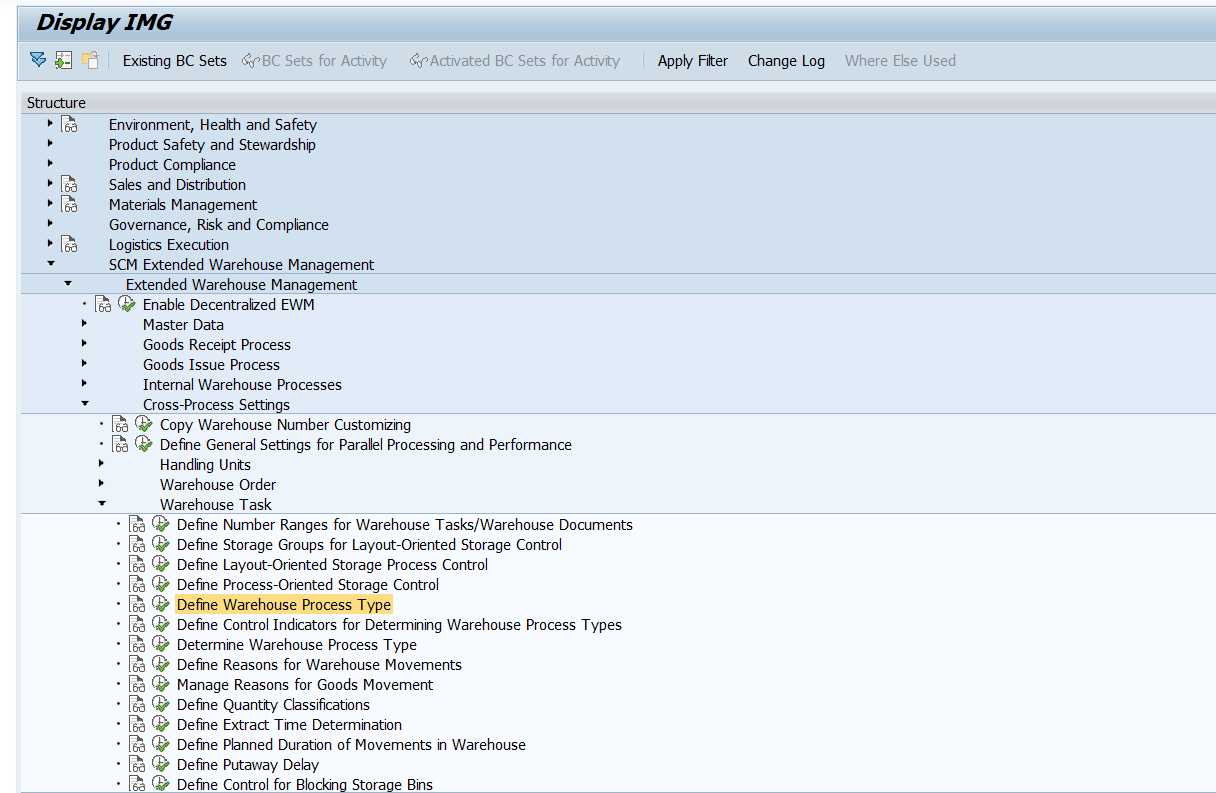
Task: Execute icon for Define Layout-Oriented Storage Process Control
Action: click(160, 564)
